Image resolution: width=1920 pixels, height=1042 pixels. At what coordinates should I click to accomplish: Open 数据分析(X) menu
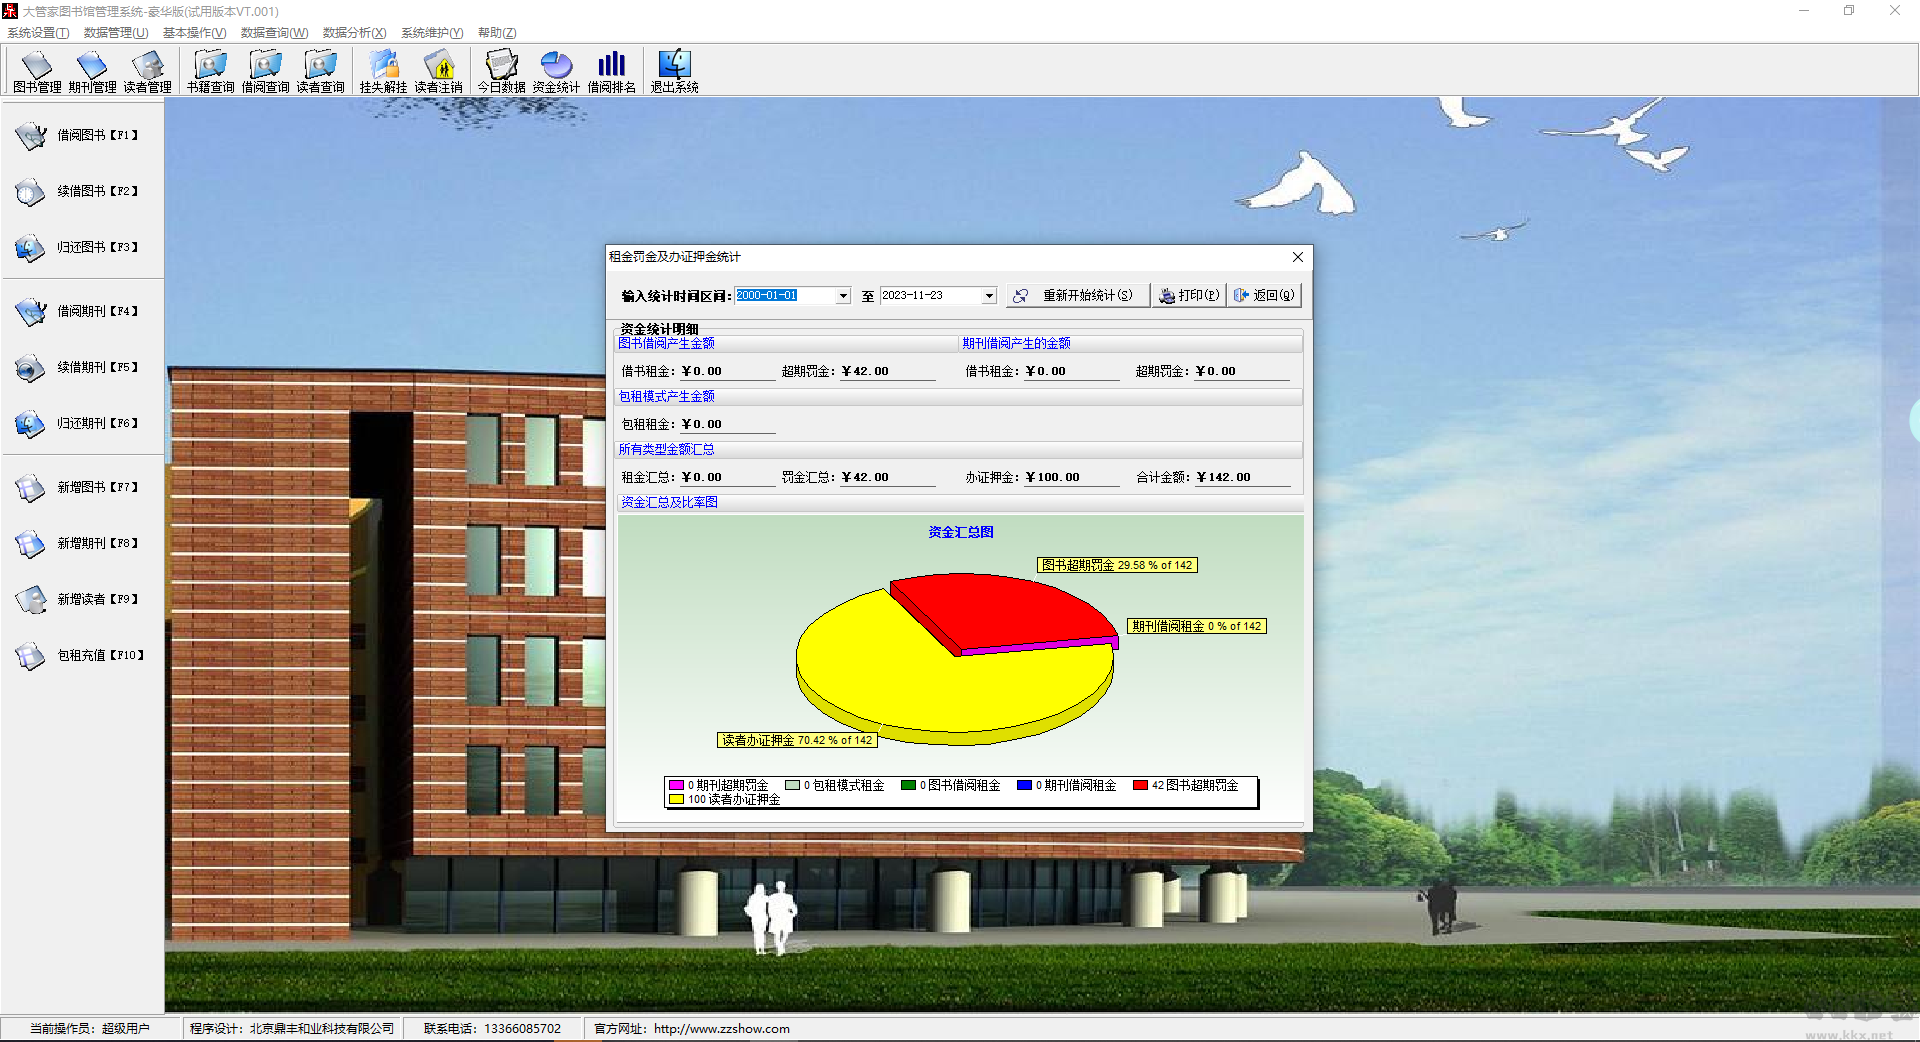tap(354, 33)
